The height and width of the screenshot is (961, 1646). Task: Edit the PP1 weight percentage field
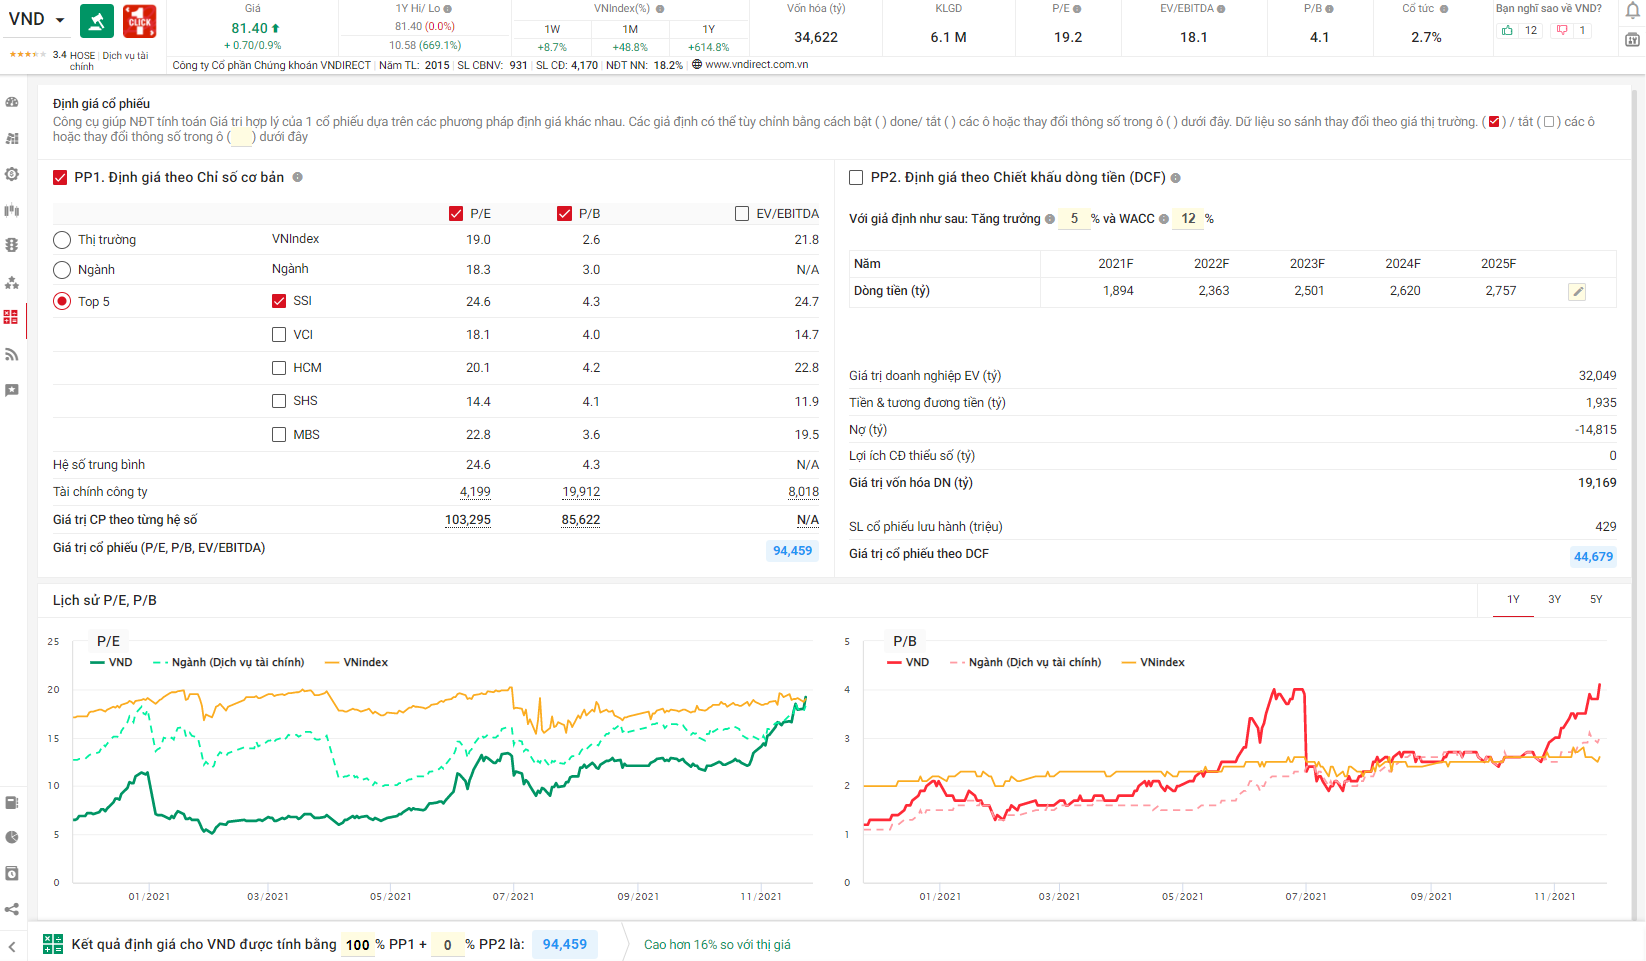(x=358, y=945)
